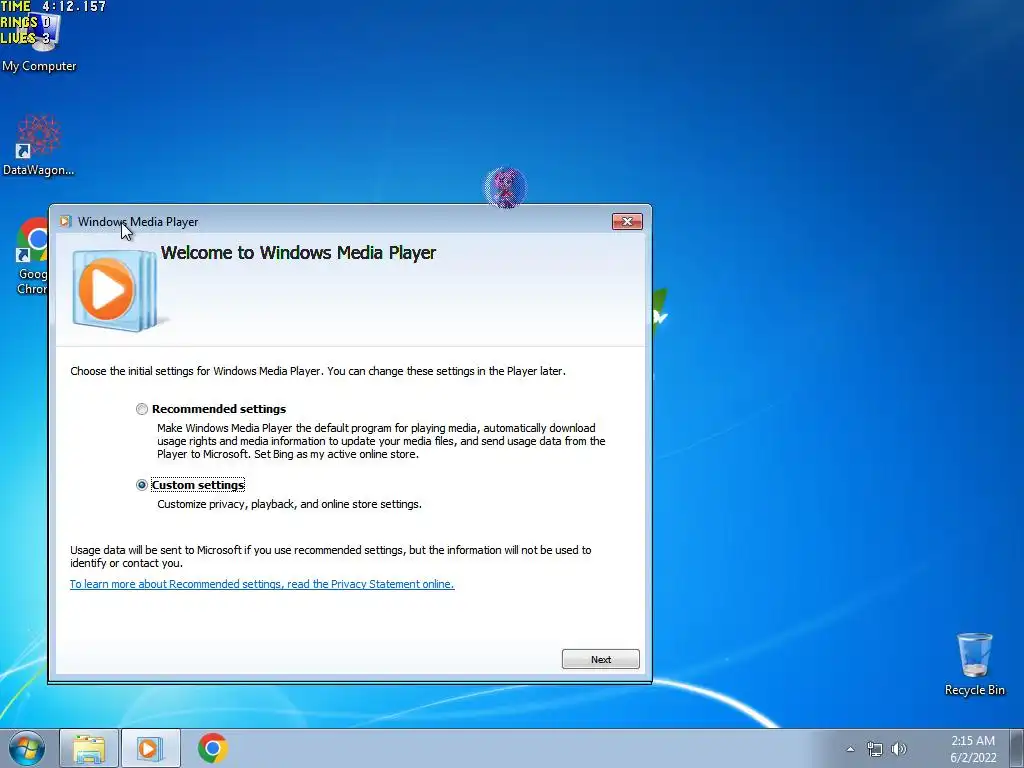Screen dimensions: 1024x768
Task: Click the 'Customize privacy, playback' description text
Action: pyautogui.click(x=289, y=504)
